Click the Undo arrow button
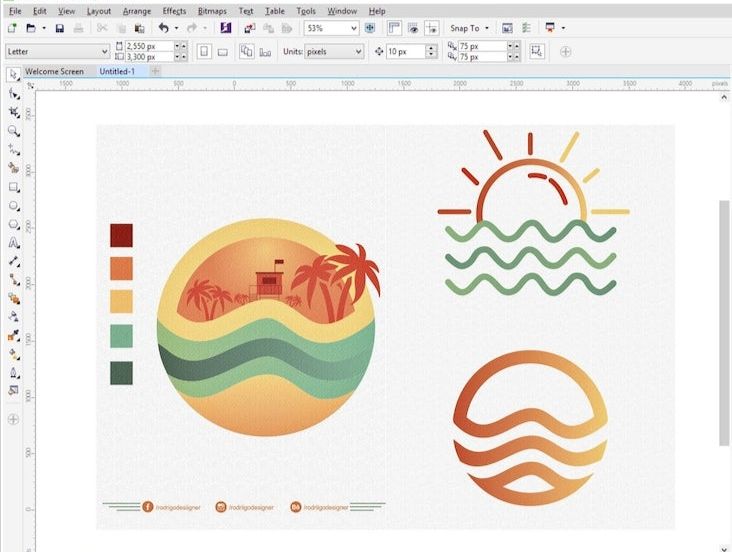The image size is (732, 552). click(x=164, y=29)
